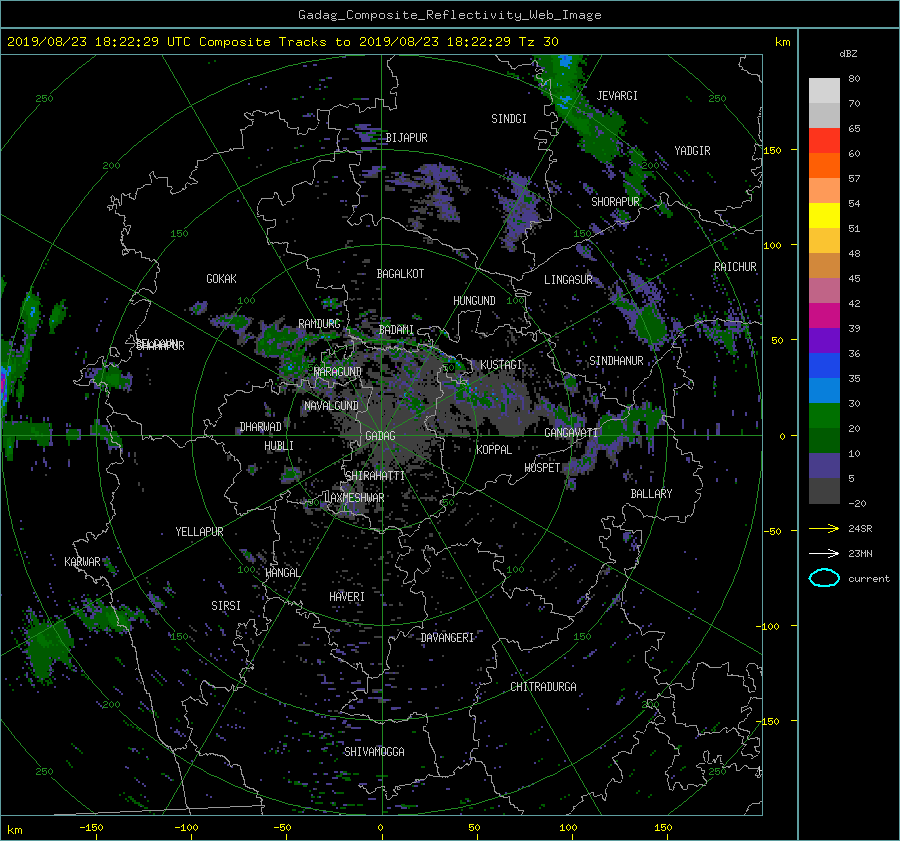Click the km unit label at bottom left

(x=14, y=830)
